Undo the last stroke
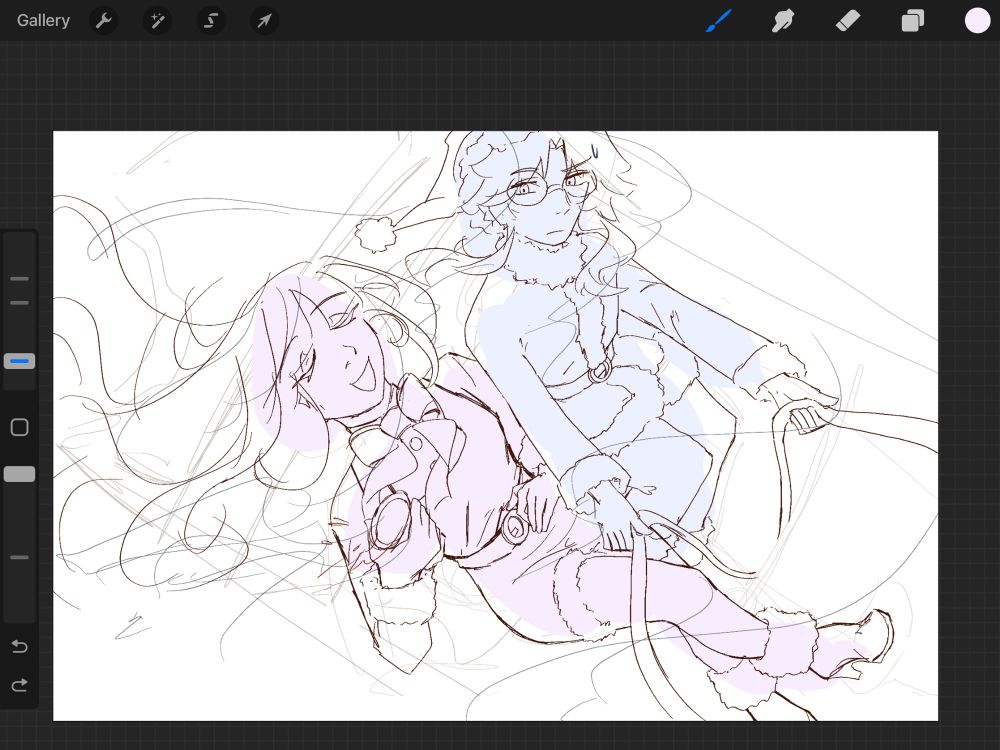 pos(20,647)
